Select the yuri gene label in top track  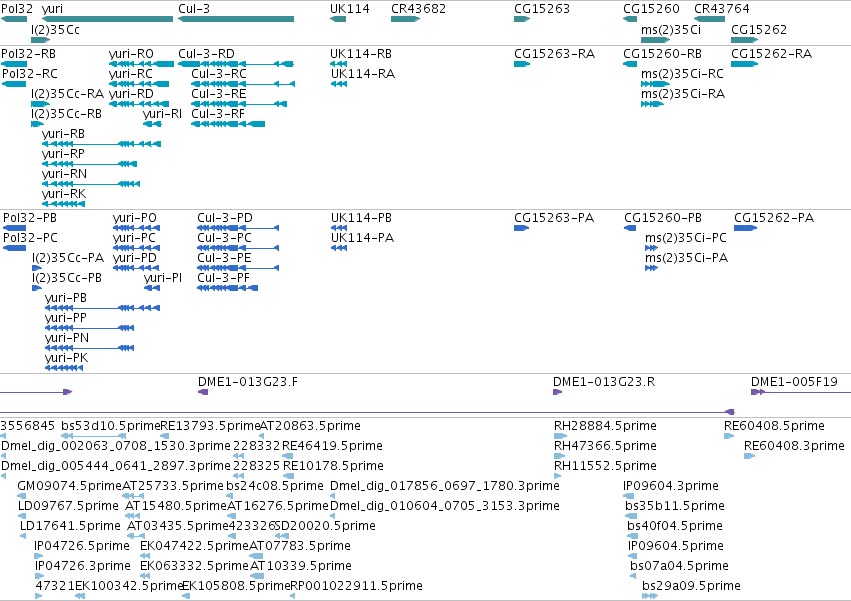click(52, 9)
